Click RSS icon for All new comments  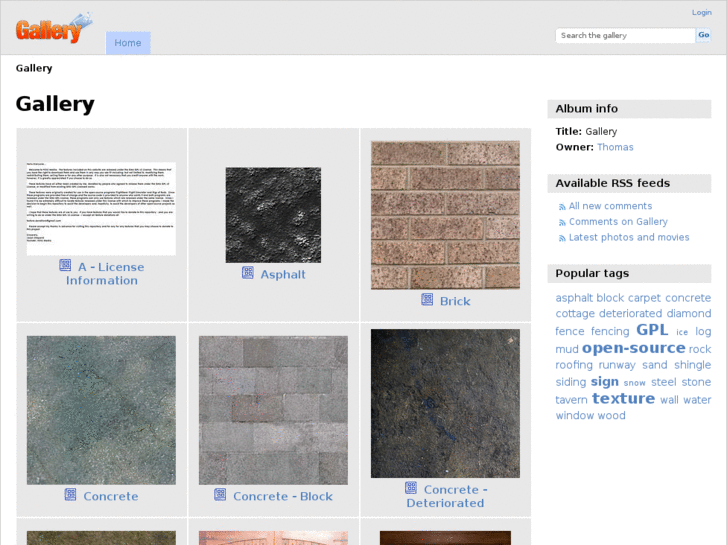(x=562, y=207)
